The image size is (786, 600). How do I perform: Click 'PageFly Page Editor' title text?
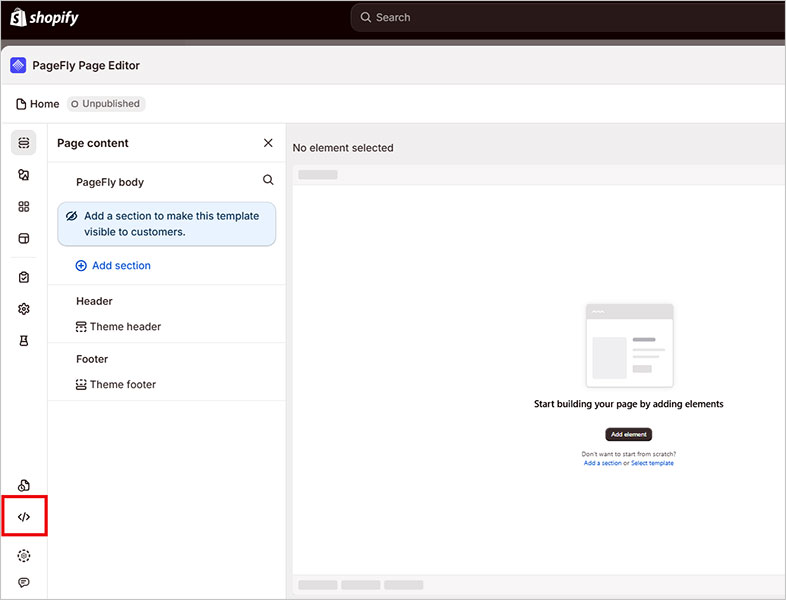coord(86,65)
